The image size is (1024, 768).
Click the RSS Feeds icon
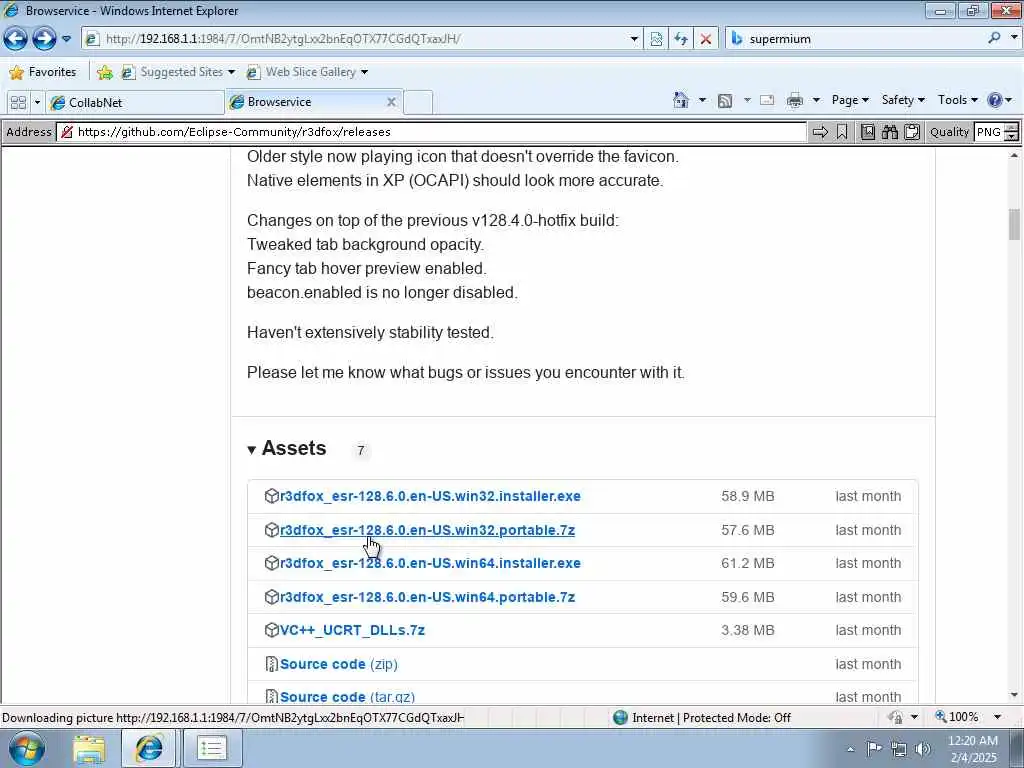725,101
